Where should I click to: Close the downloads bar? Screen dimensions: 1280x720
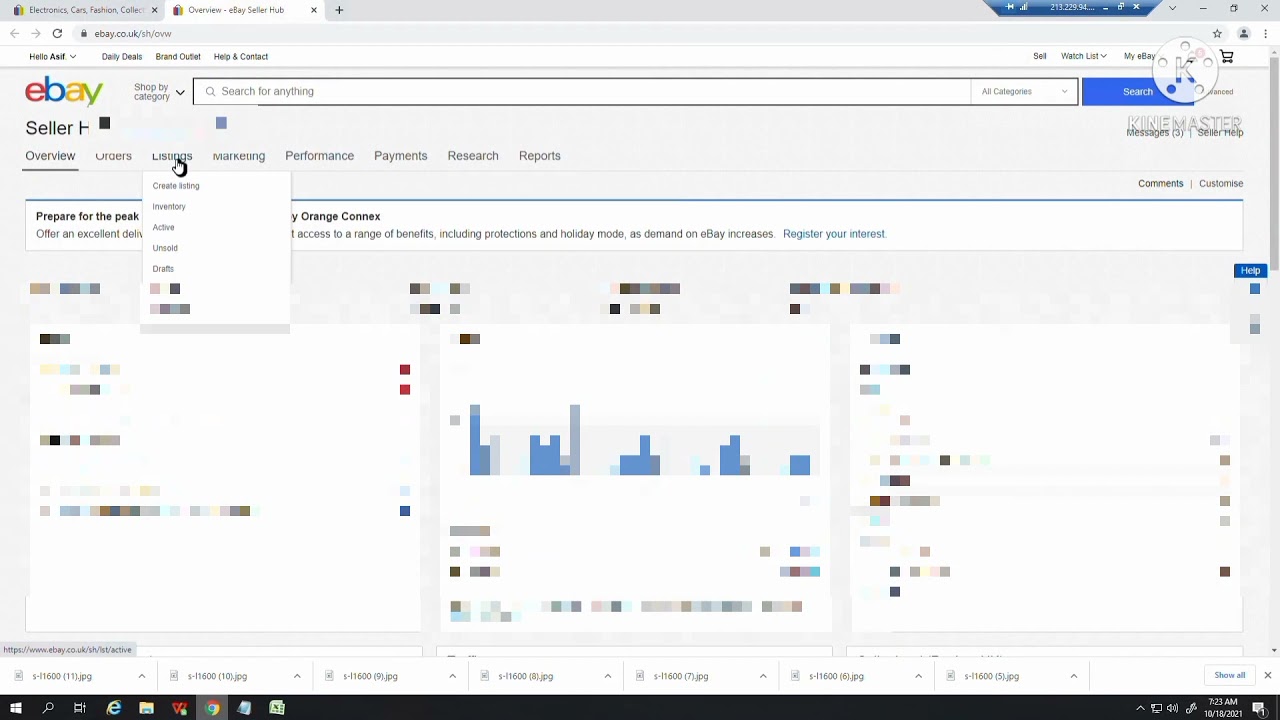(1267, 675)
